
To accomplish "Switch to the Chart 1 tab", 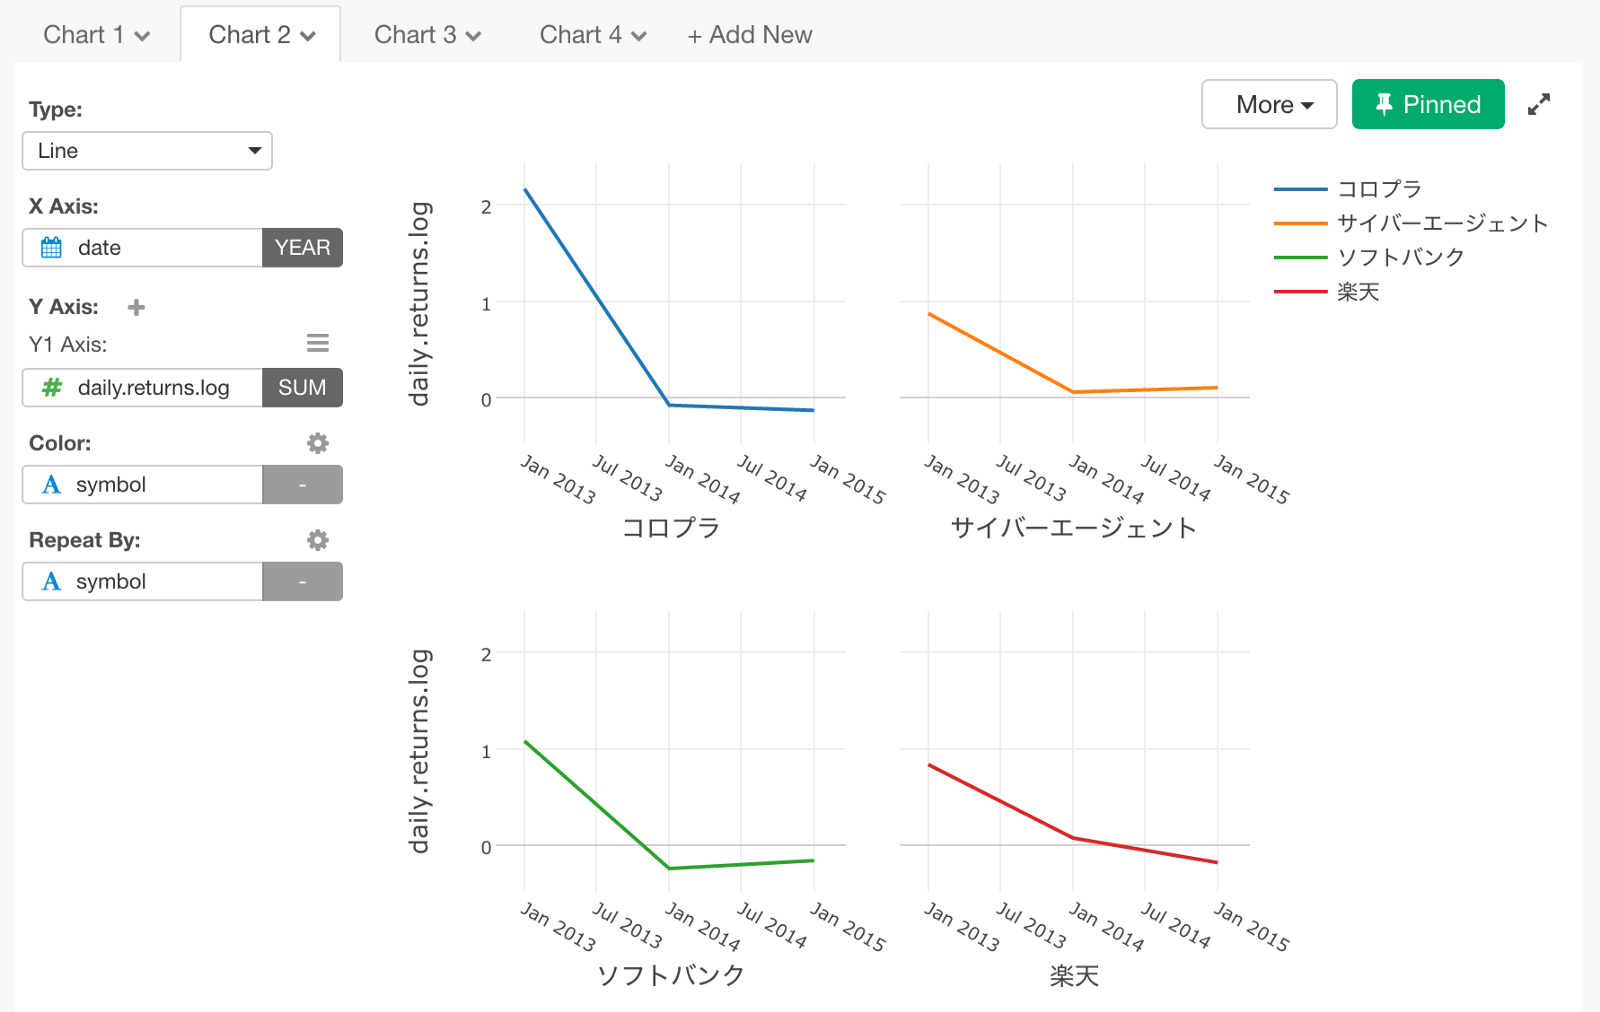I will point(96,35).
